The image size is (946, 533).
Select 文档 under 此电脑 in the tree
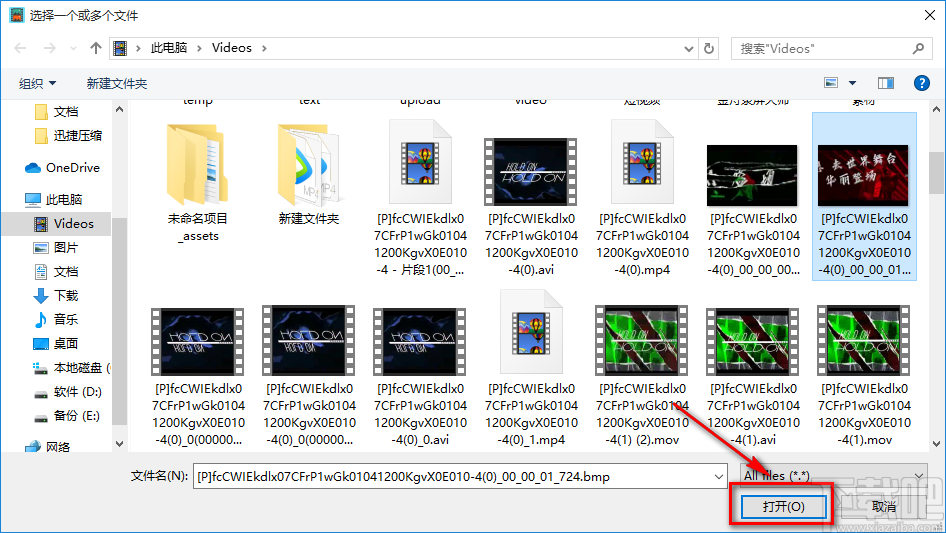coord(56,272)
